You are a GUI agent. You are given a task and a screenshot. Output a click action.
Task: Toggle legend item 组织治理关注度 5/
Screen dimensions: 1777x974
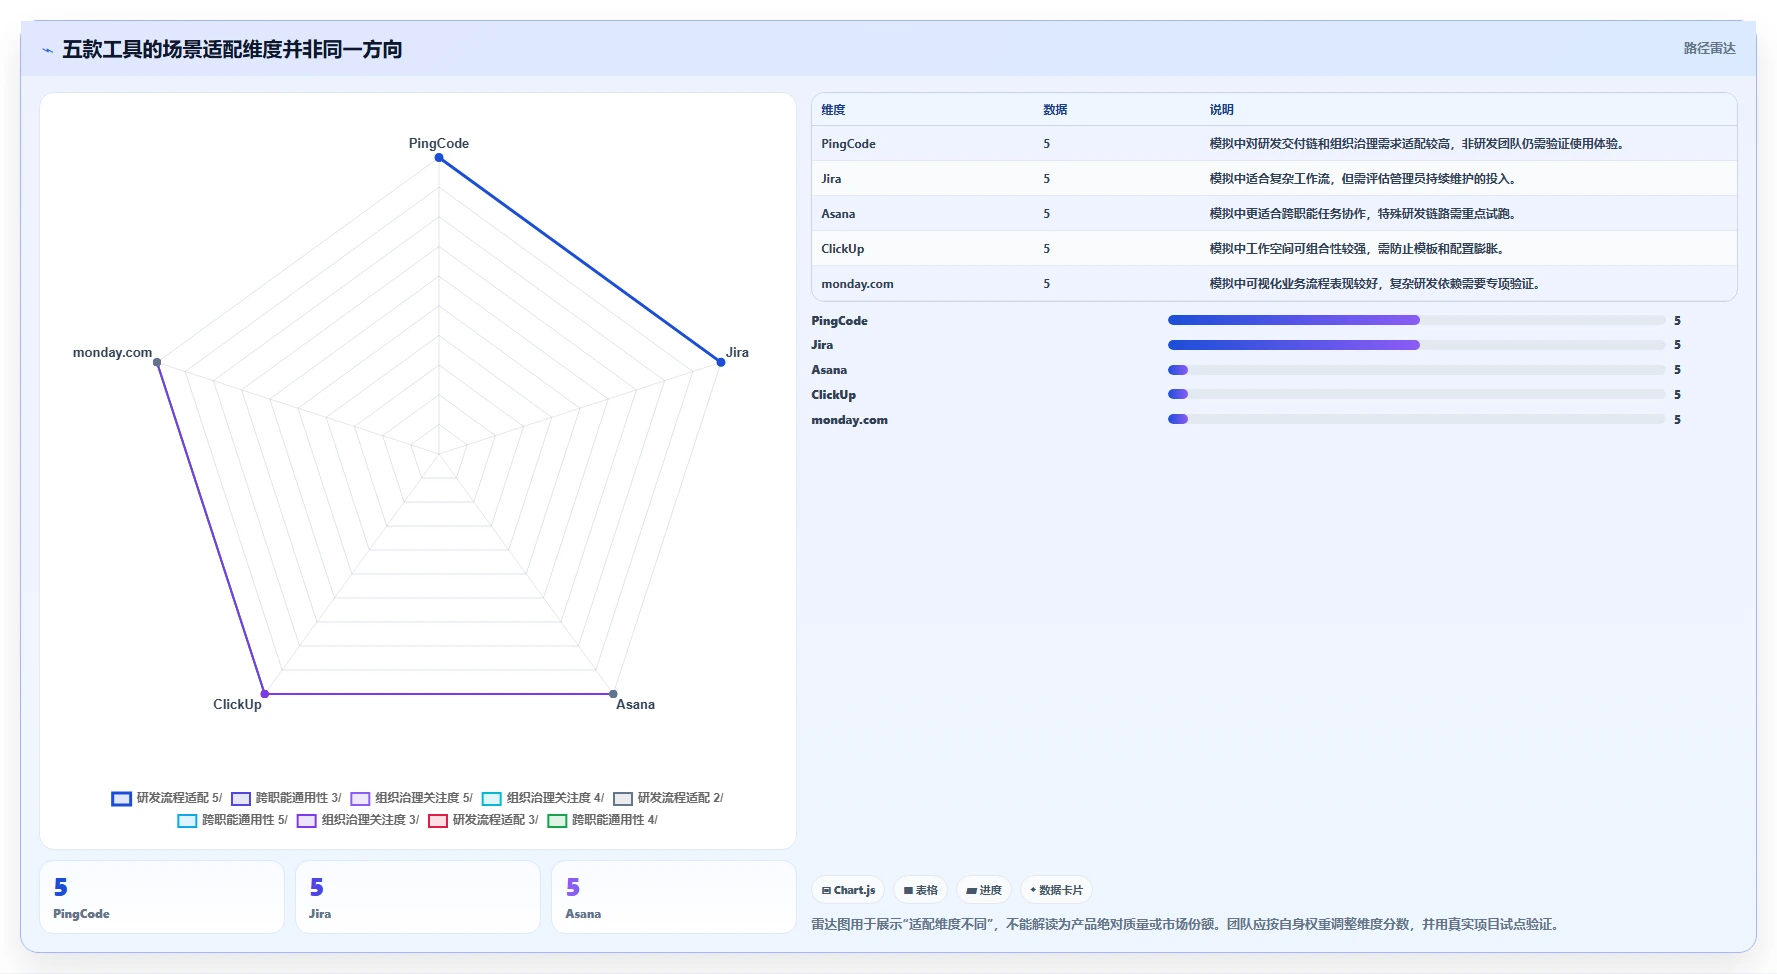point(411,798)
